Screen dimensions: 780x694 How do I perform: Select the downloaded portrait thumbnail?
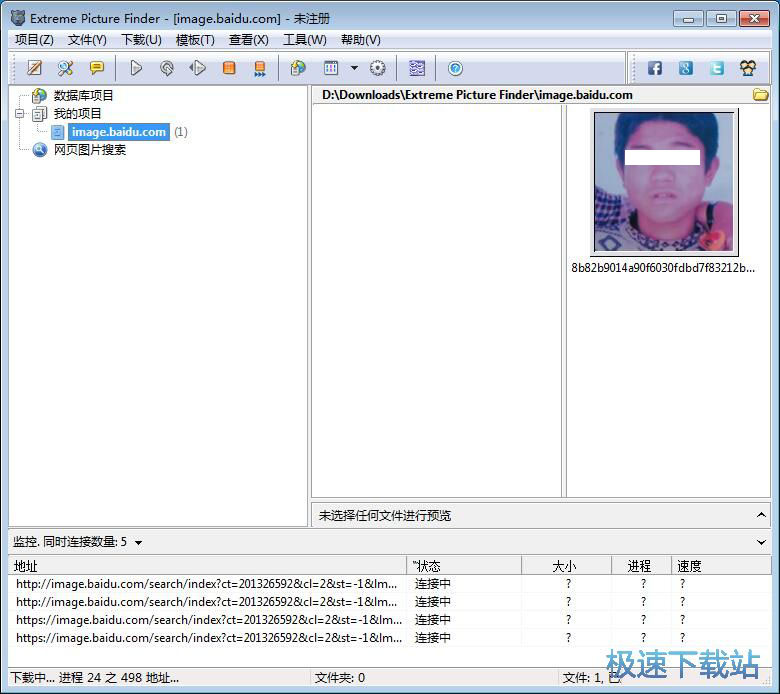click(664, 182)
